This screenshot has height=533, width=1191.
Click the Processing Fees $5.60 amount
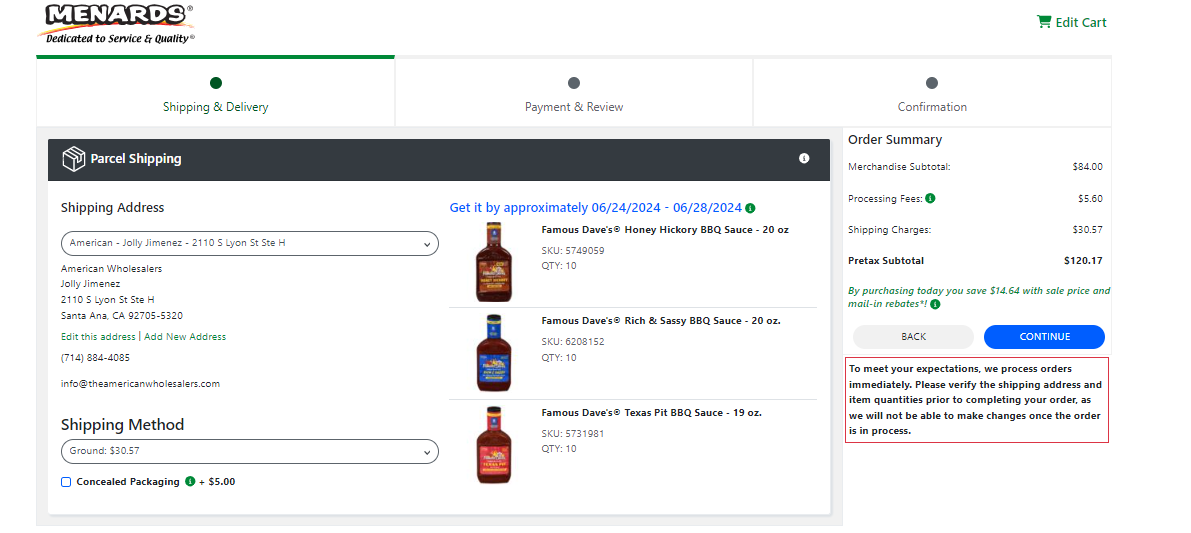pyautogui.click(x=1091, y=198)
